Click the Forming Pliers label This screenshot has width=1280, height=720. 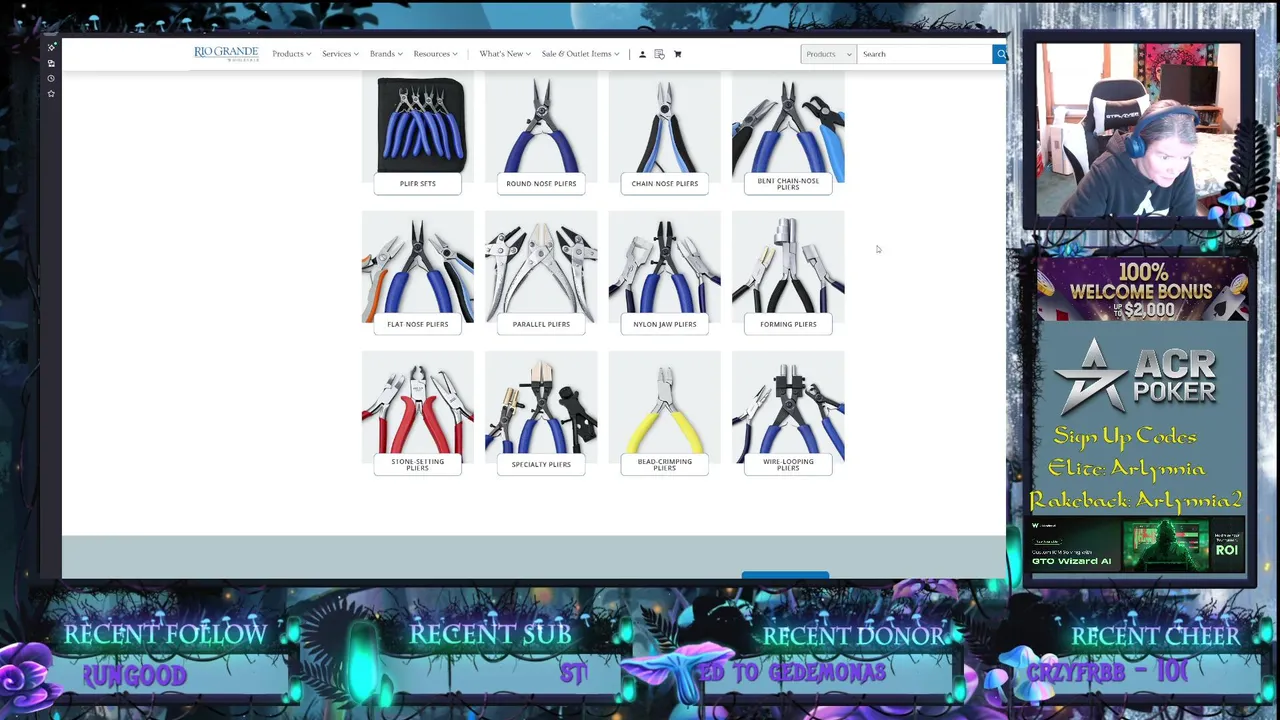click(x=788, y=324)
